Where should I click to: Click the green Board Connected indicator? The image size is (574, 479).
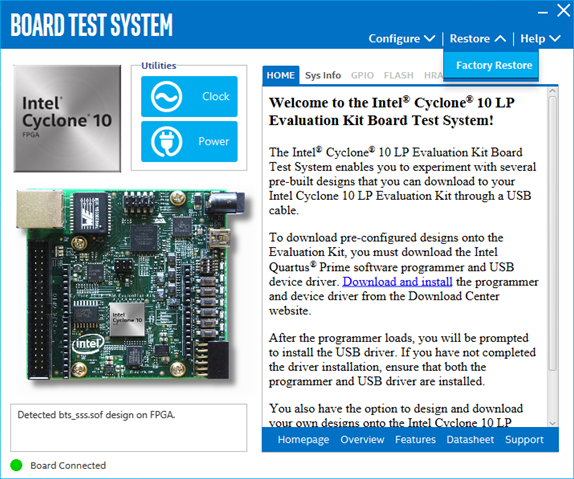(x=16, y=465)
